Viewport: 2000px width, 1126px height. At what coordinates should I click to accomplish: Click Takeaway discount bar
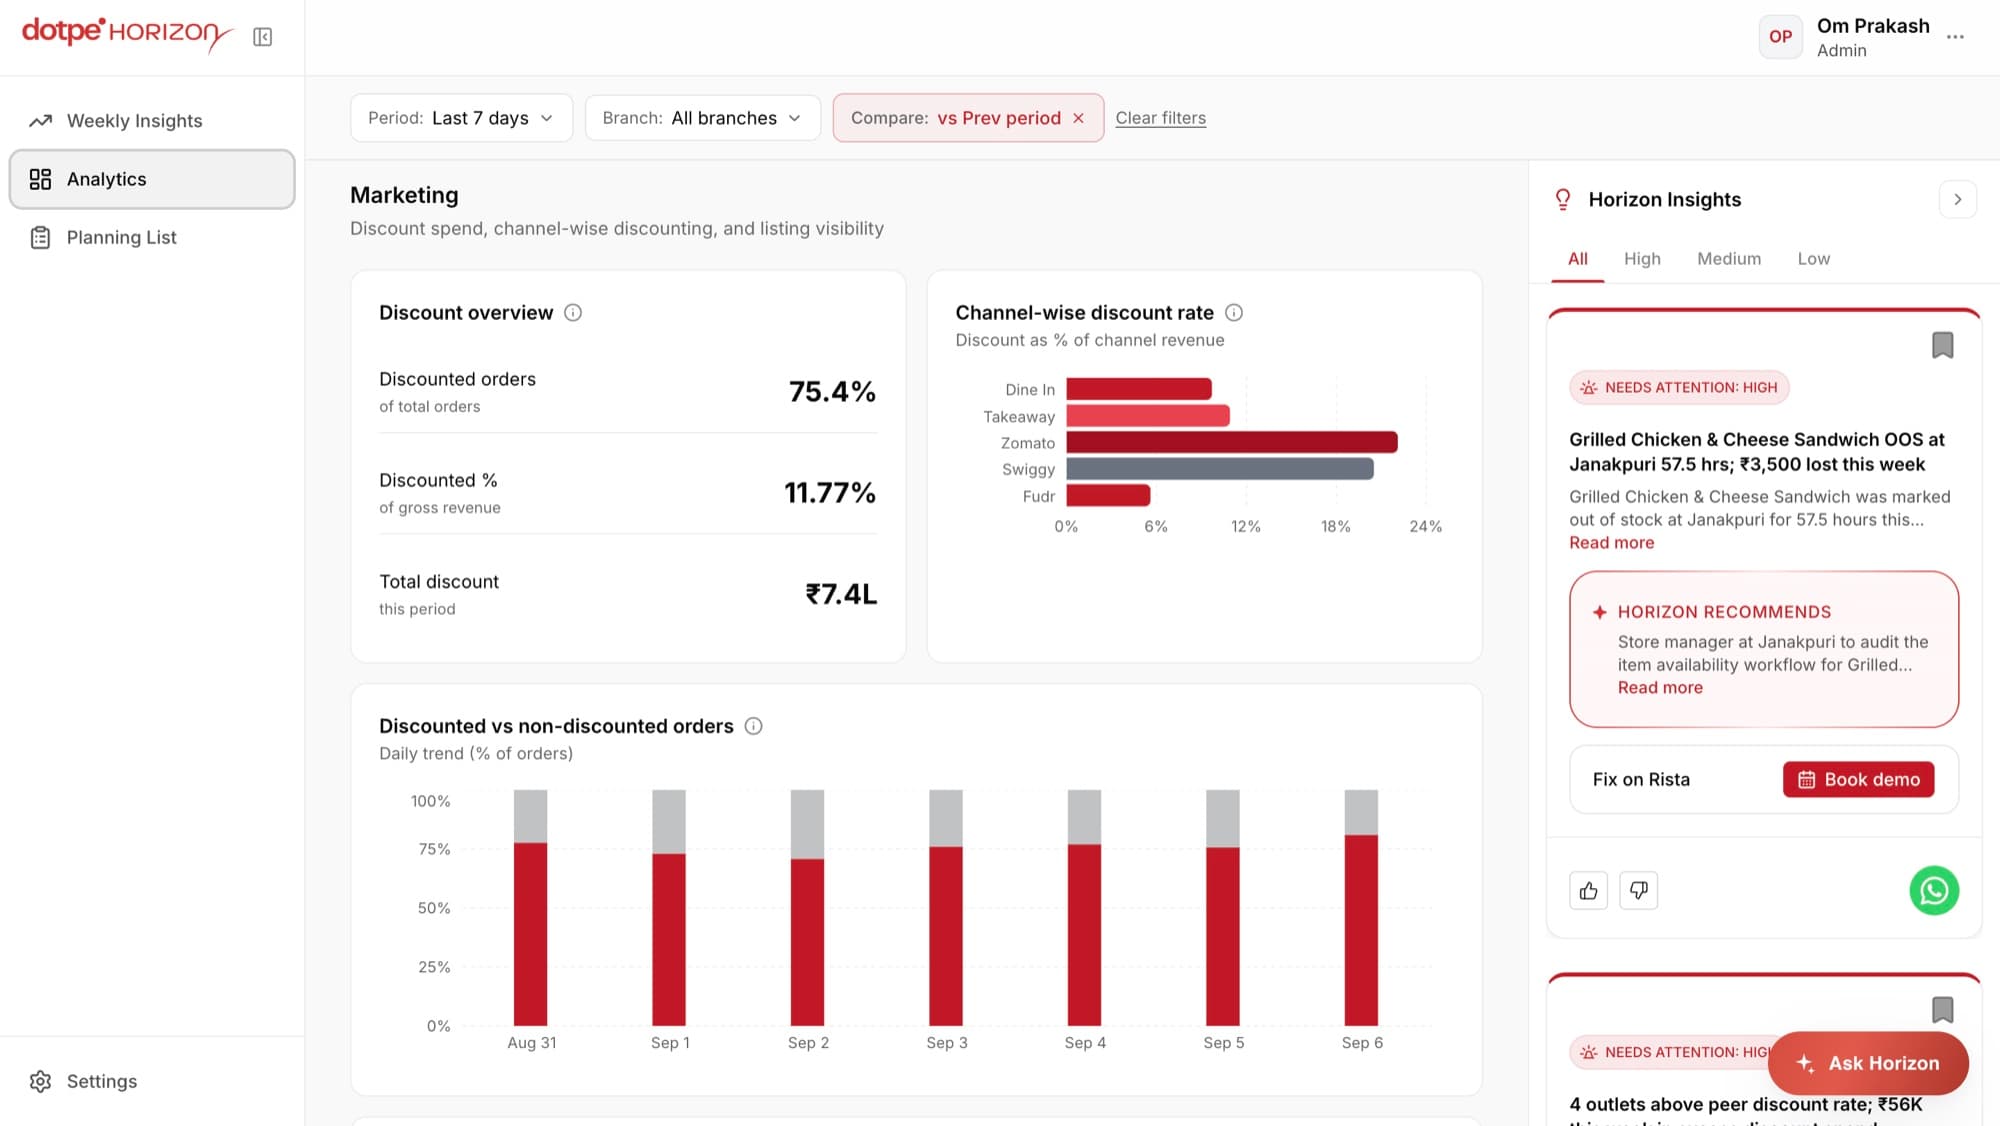[x=1148, y=416]
